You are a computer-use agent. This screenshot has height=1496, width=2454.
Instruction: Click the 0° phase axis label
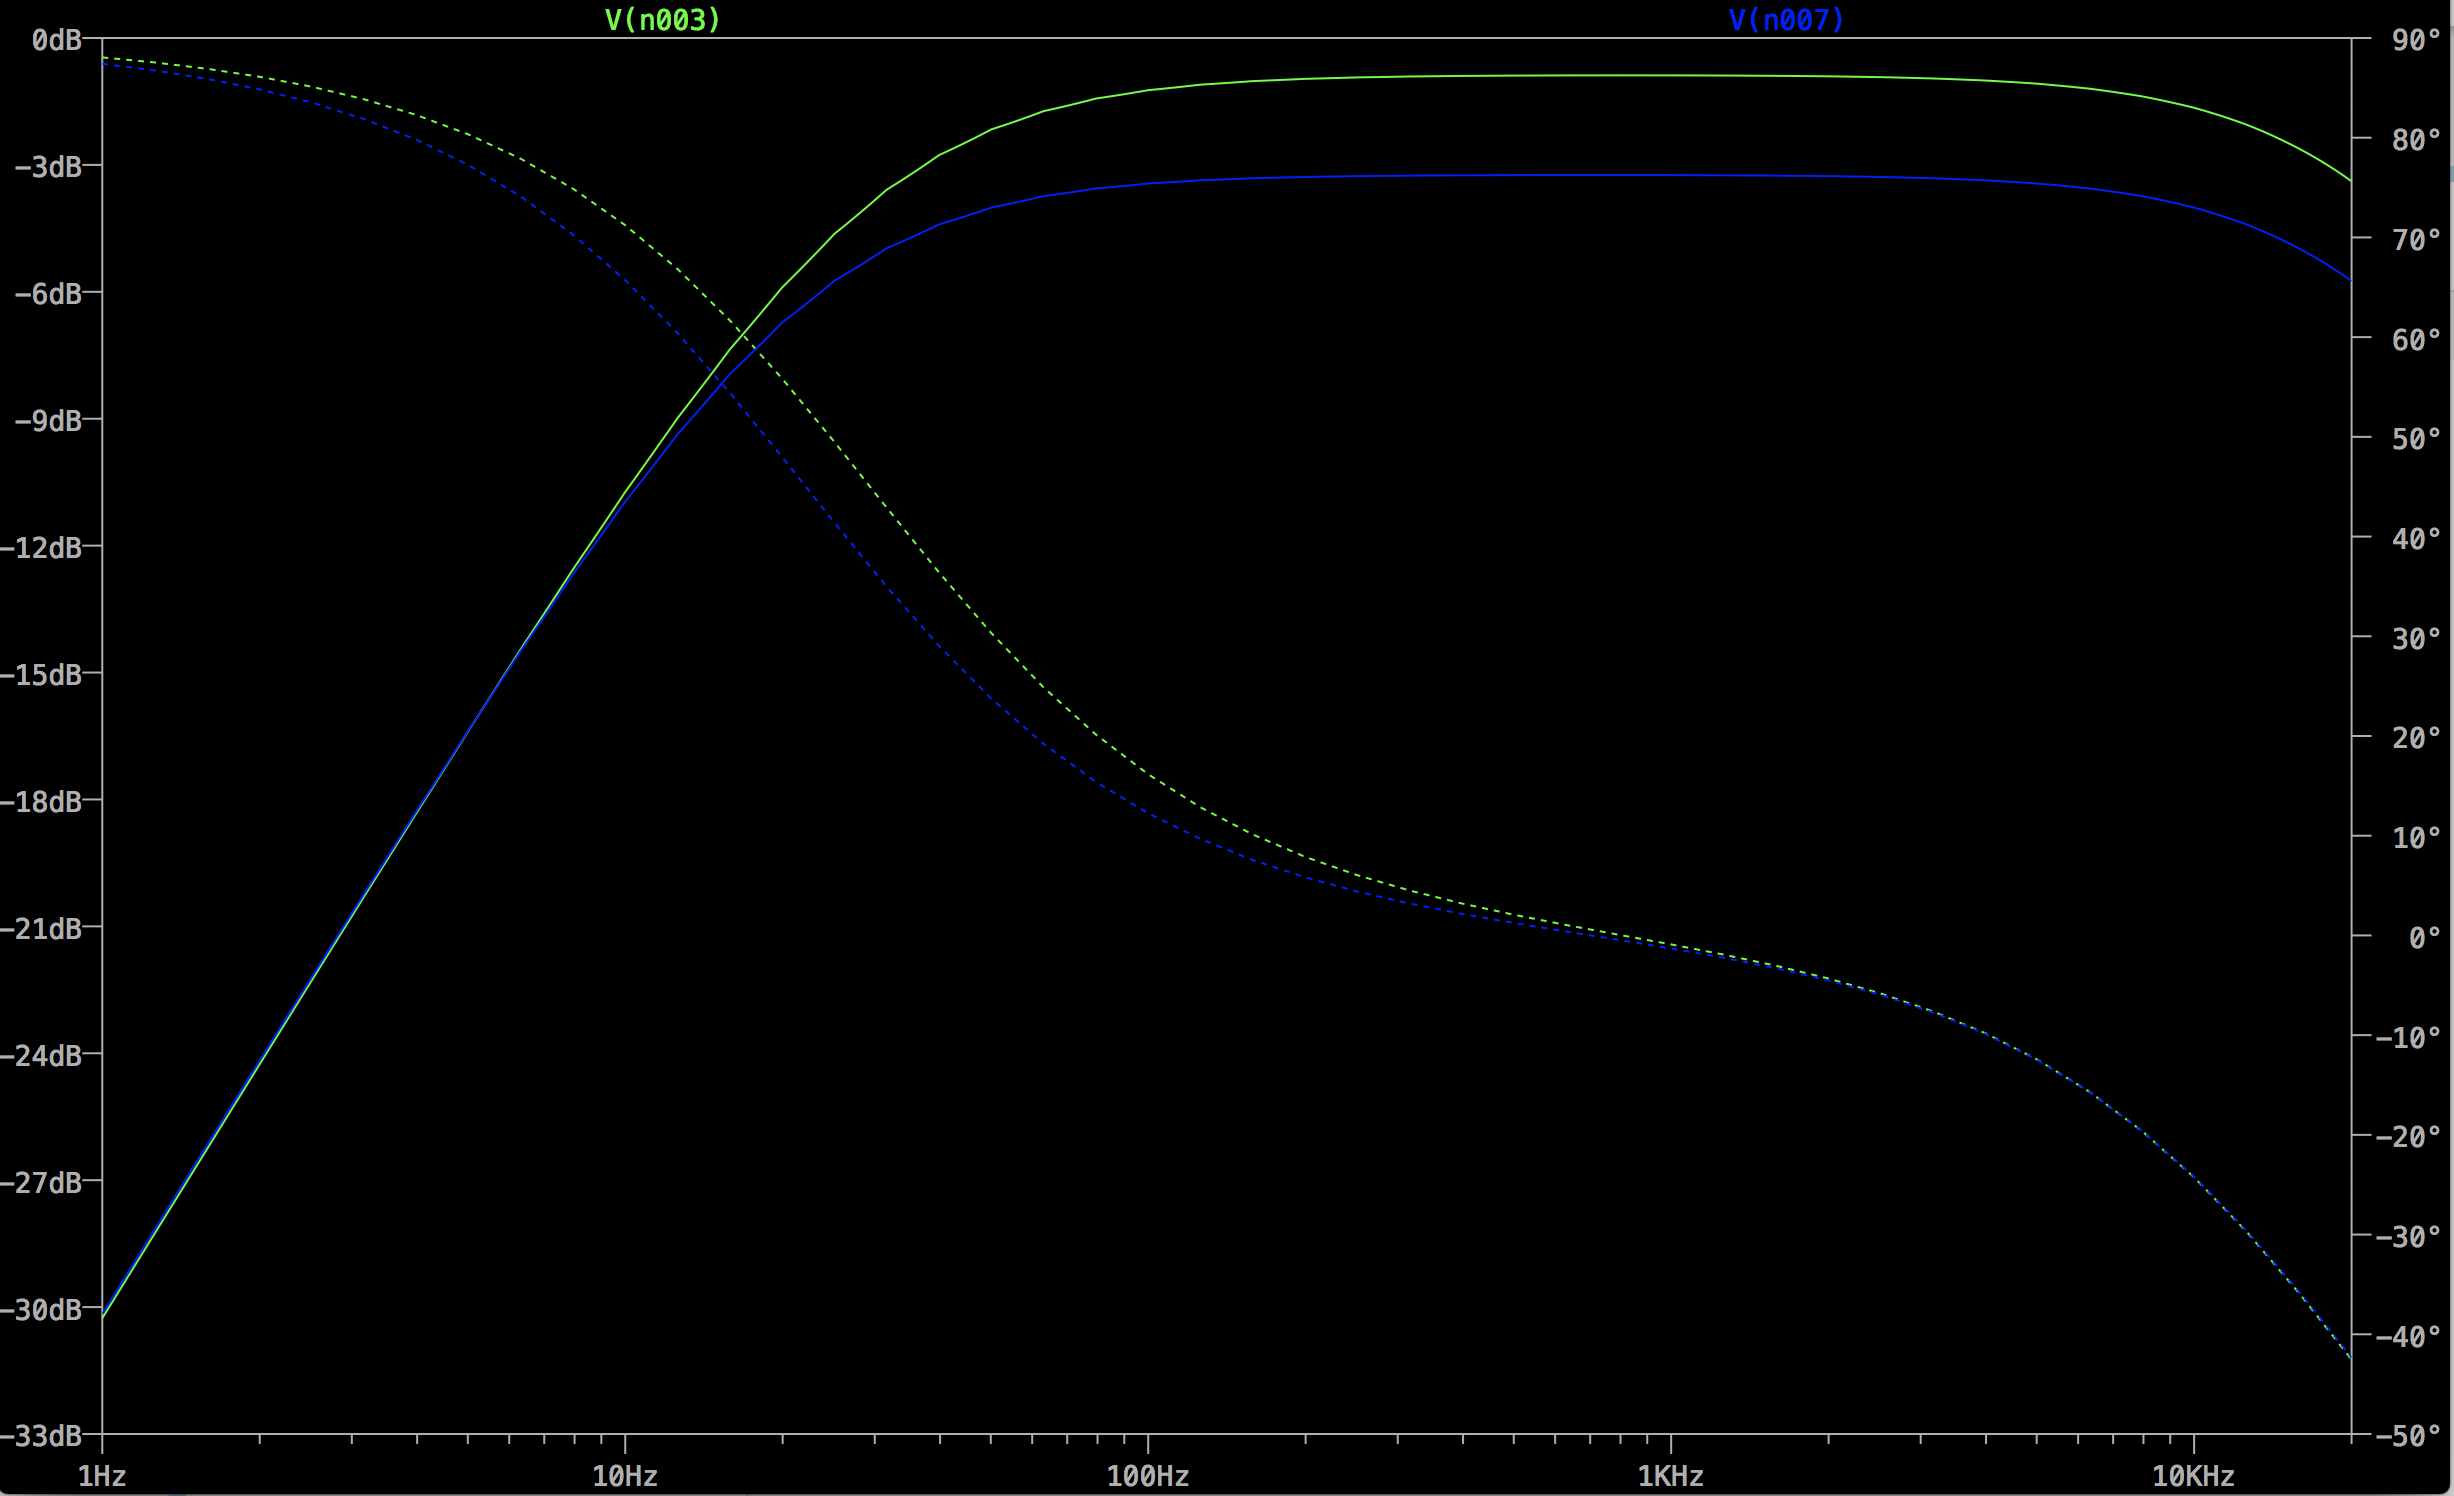[2425, 938]
